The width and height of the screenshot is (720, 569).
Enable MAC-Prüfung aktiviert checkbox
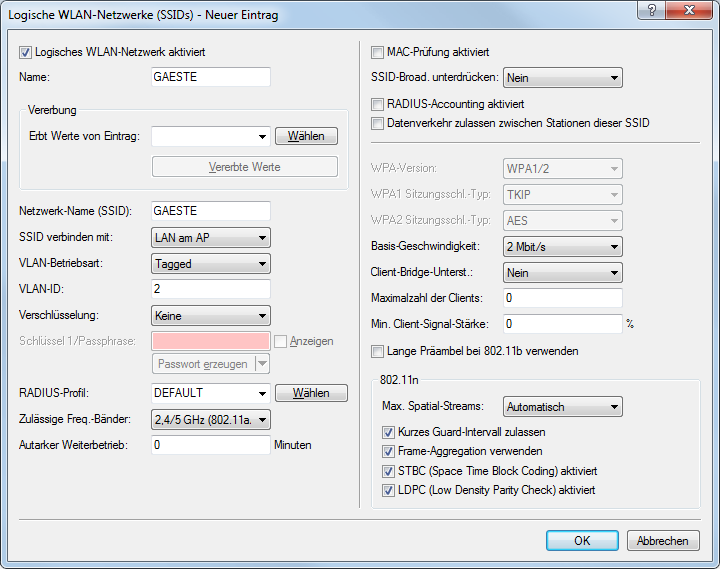pyautogui.click(x=377, y=52)
